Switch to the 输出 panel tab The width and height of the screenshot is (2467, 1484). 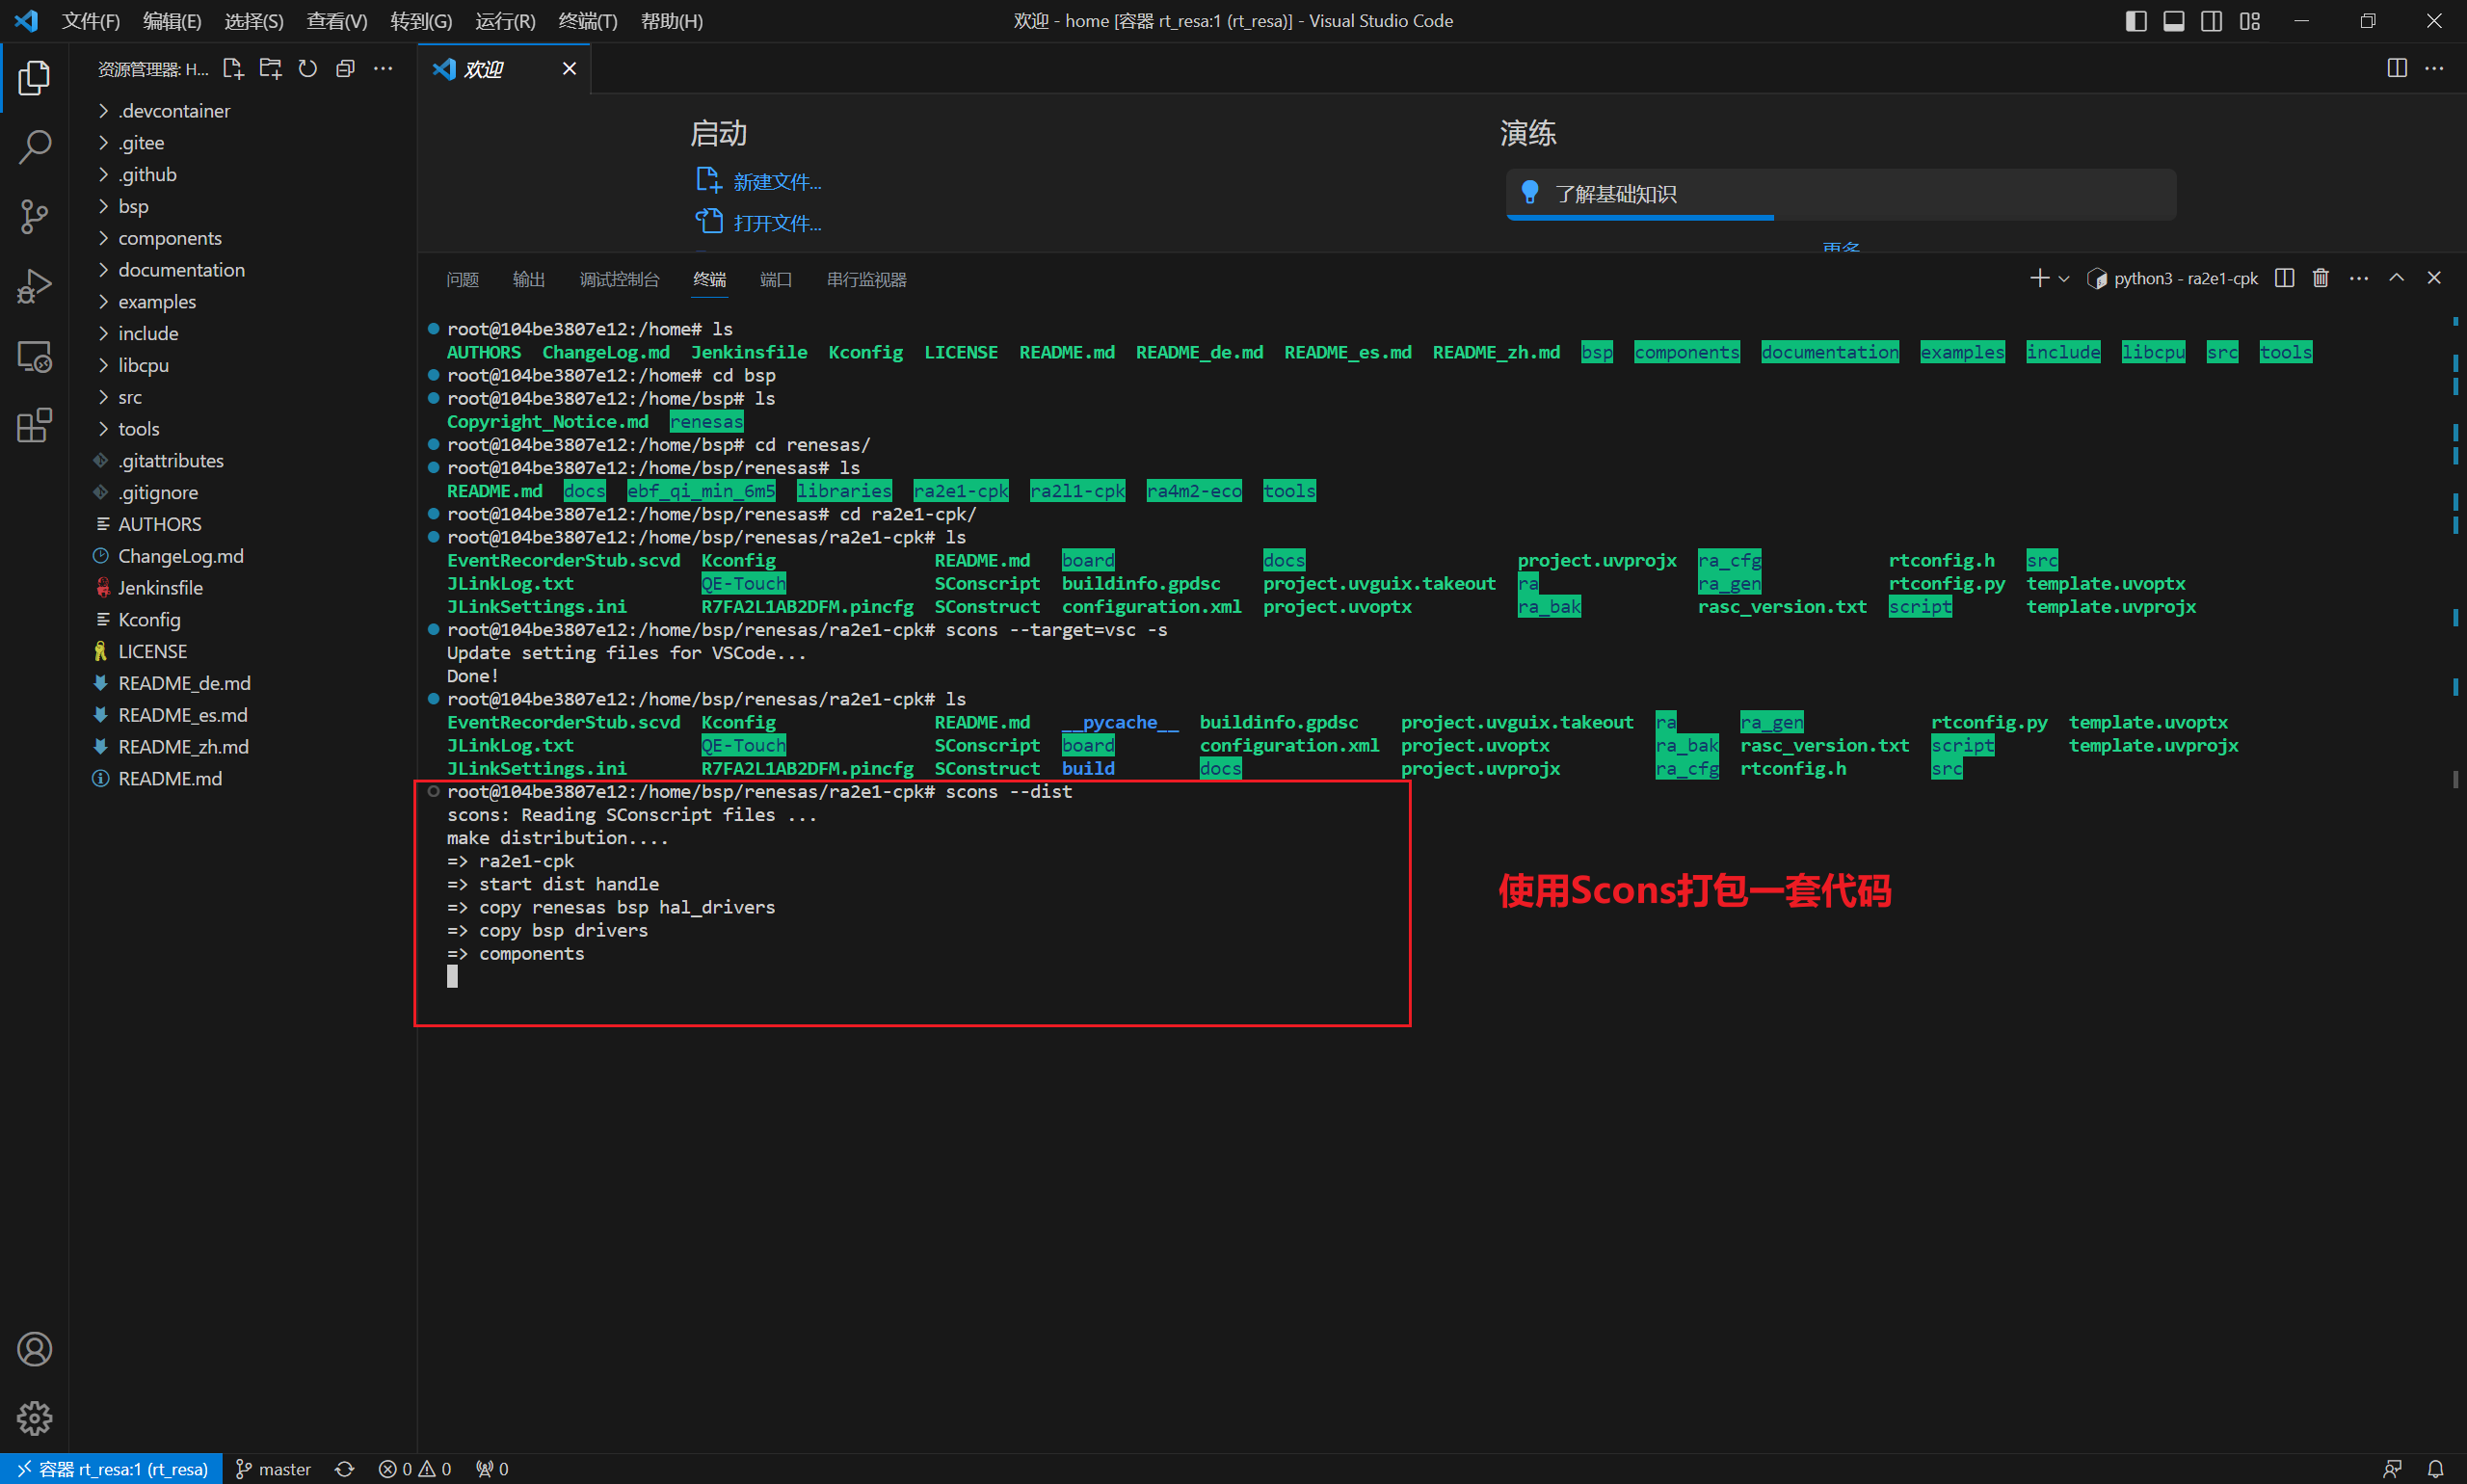pos(529,280)
